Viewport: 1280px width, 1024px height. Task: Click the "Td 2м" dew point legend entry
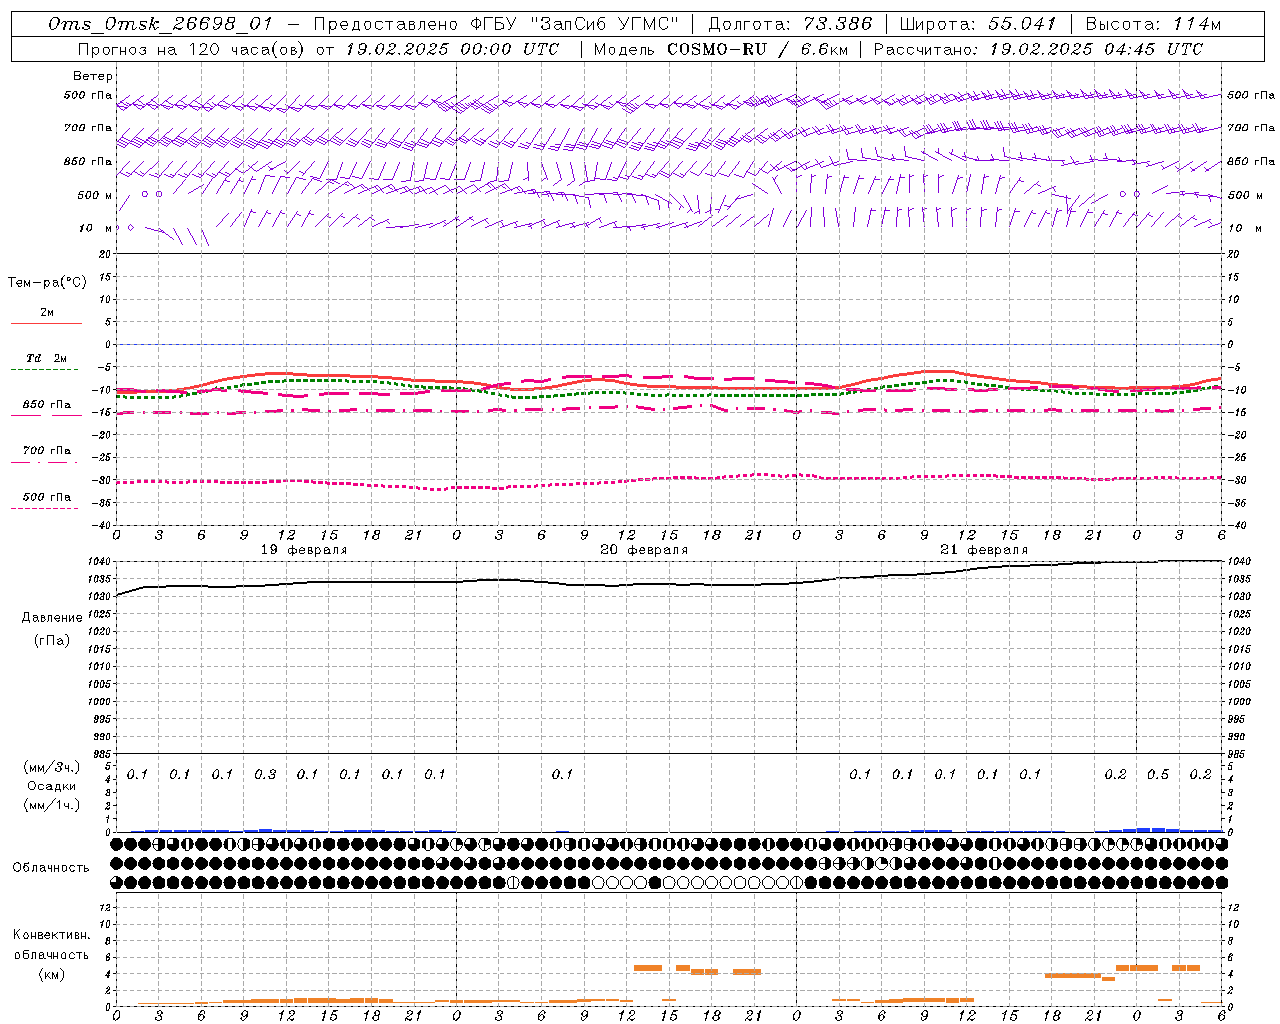(47, 358)
